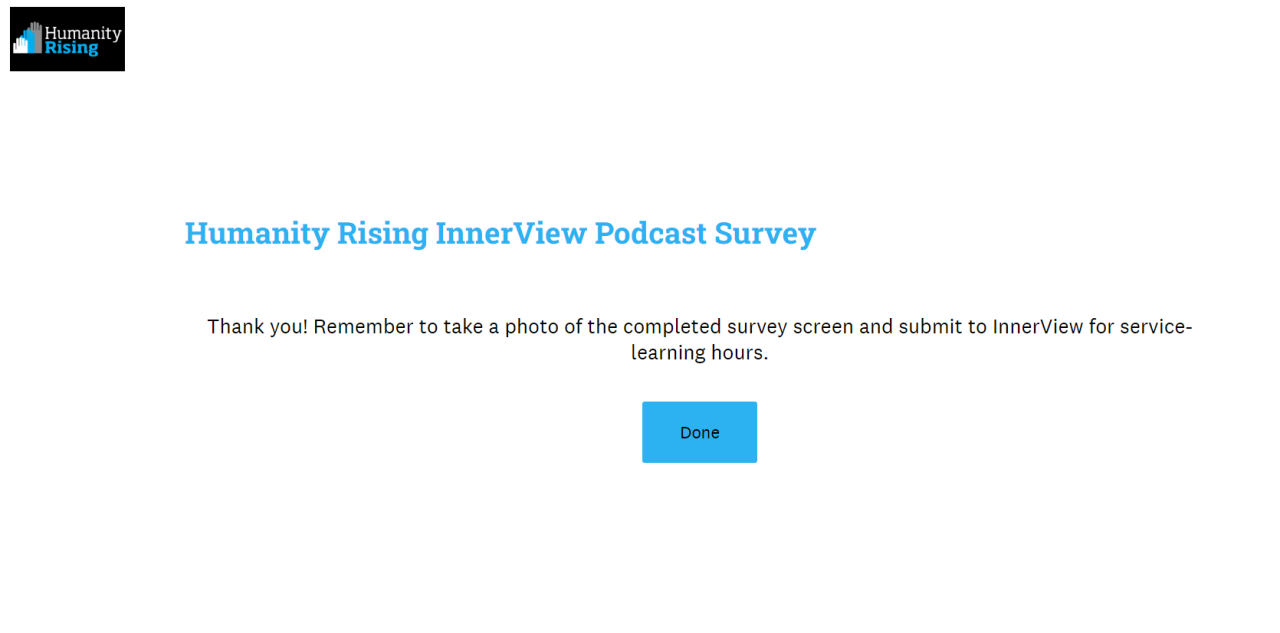Click the "Thank you!" text

[x=257, y=327]
